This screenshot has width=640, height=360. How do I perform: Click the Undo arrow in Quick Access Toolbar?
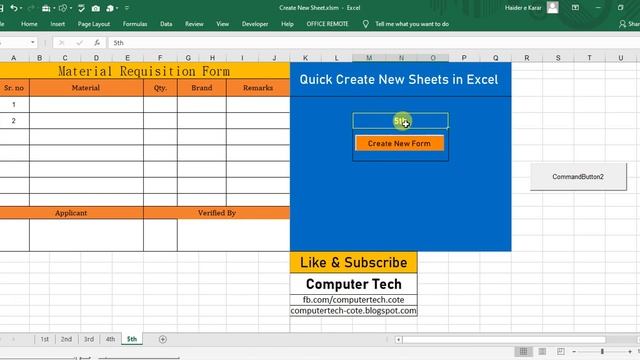(14, 8)
